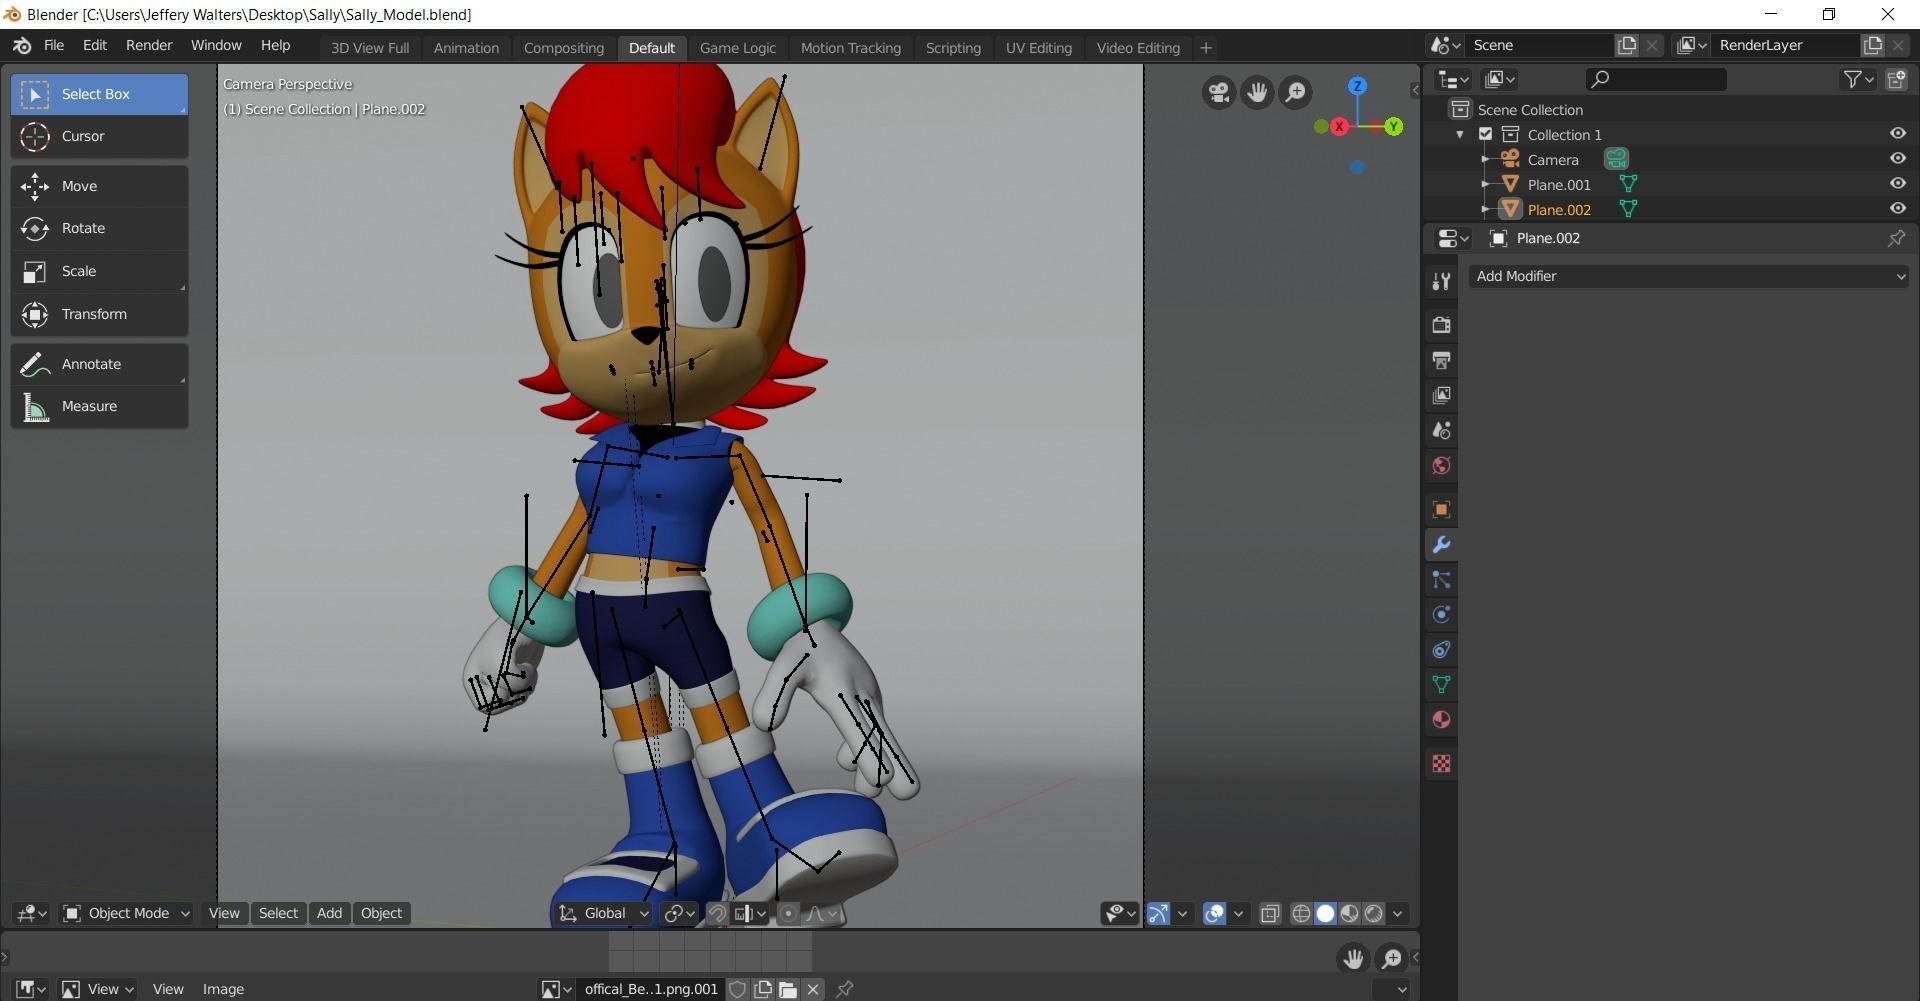Expand Plane.001 in the outliner
The image size is (1920, 1001).
point(1485,184)
